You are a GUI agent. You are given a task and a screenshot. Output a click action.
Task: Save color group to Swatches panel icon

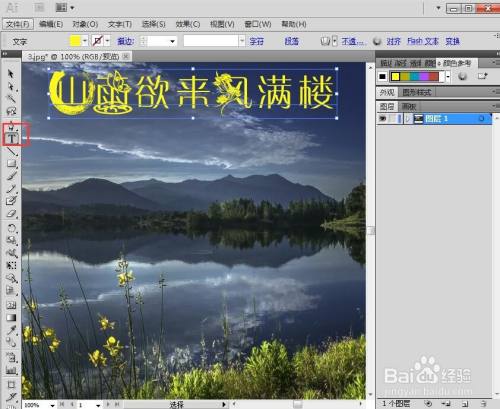click(x=482, y=76)
